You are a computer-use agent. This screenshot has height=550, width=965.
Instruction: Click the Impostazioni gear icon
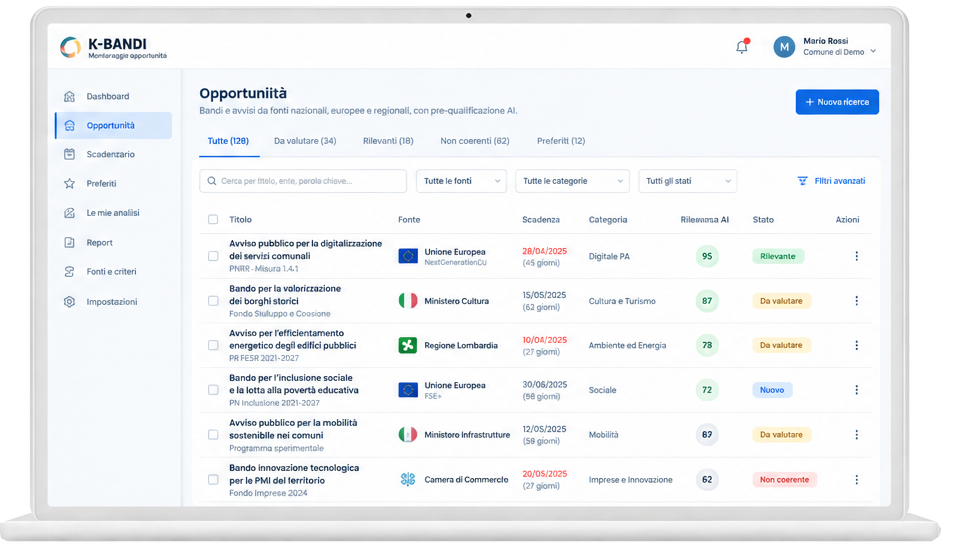tap(70, 301)
